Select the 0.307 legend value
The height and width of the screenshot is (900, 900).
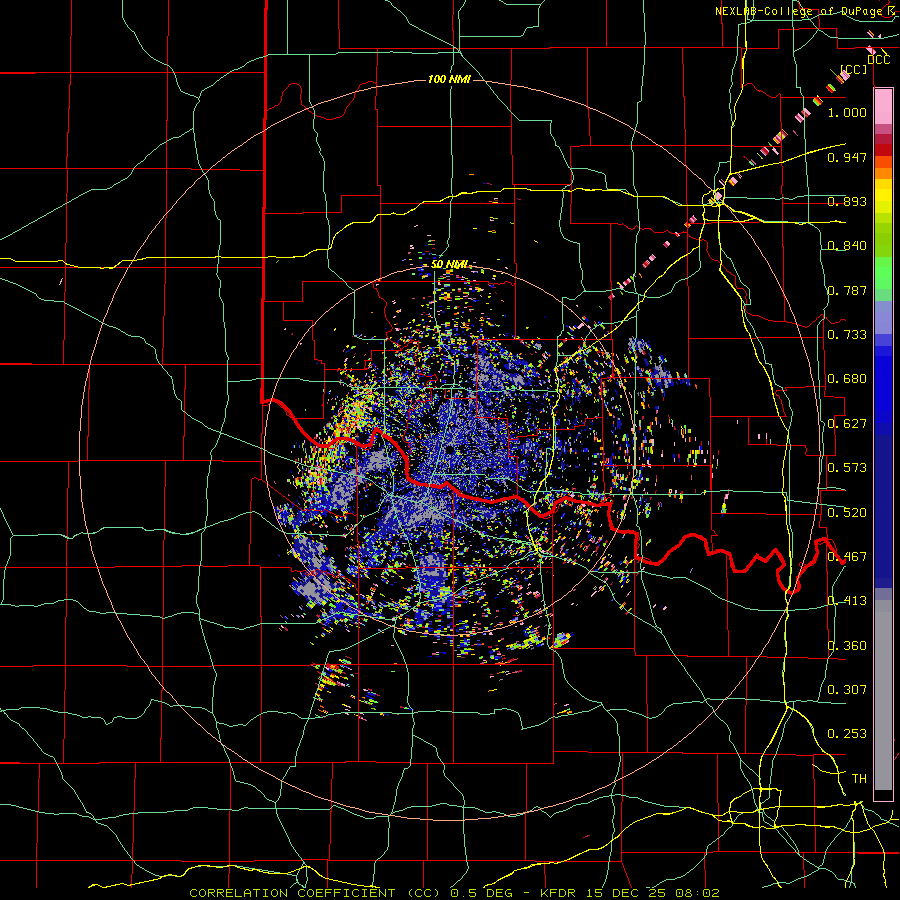(x=847, y=690)
